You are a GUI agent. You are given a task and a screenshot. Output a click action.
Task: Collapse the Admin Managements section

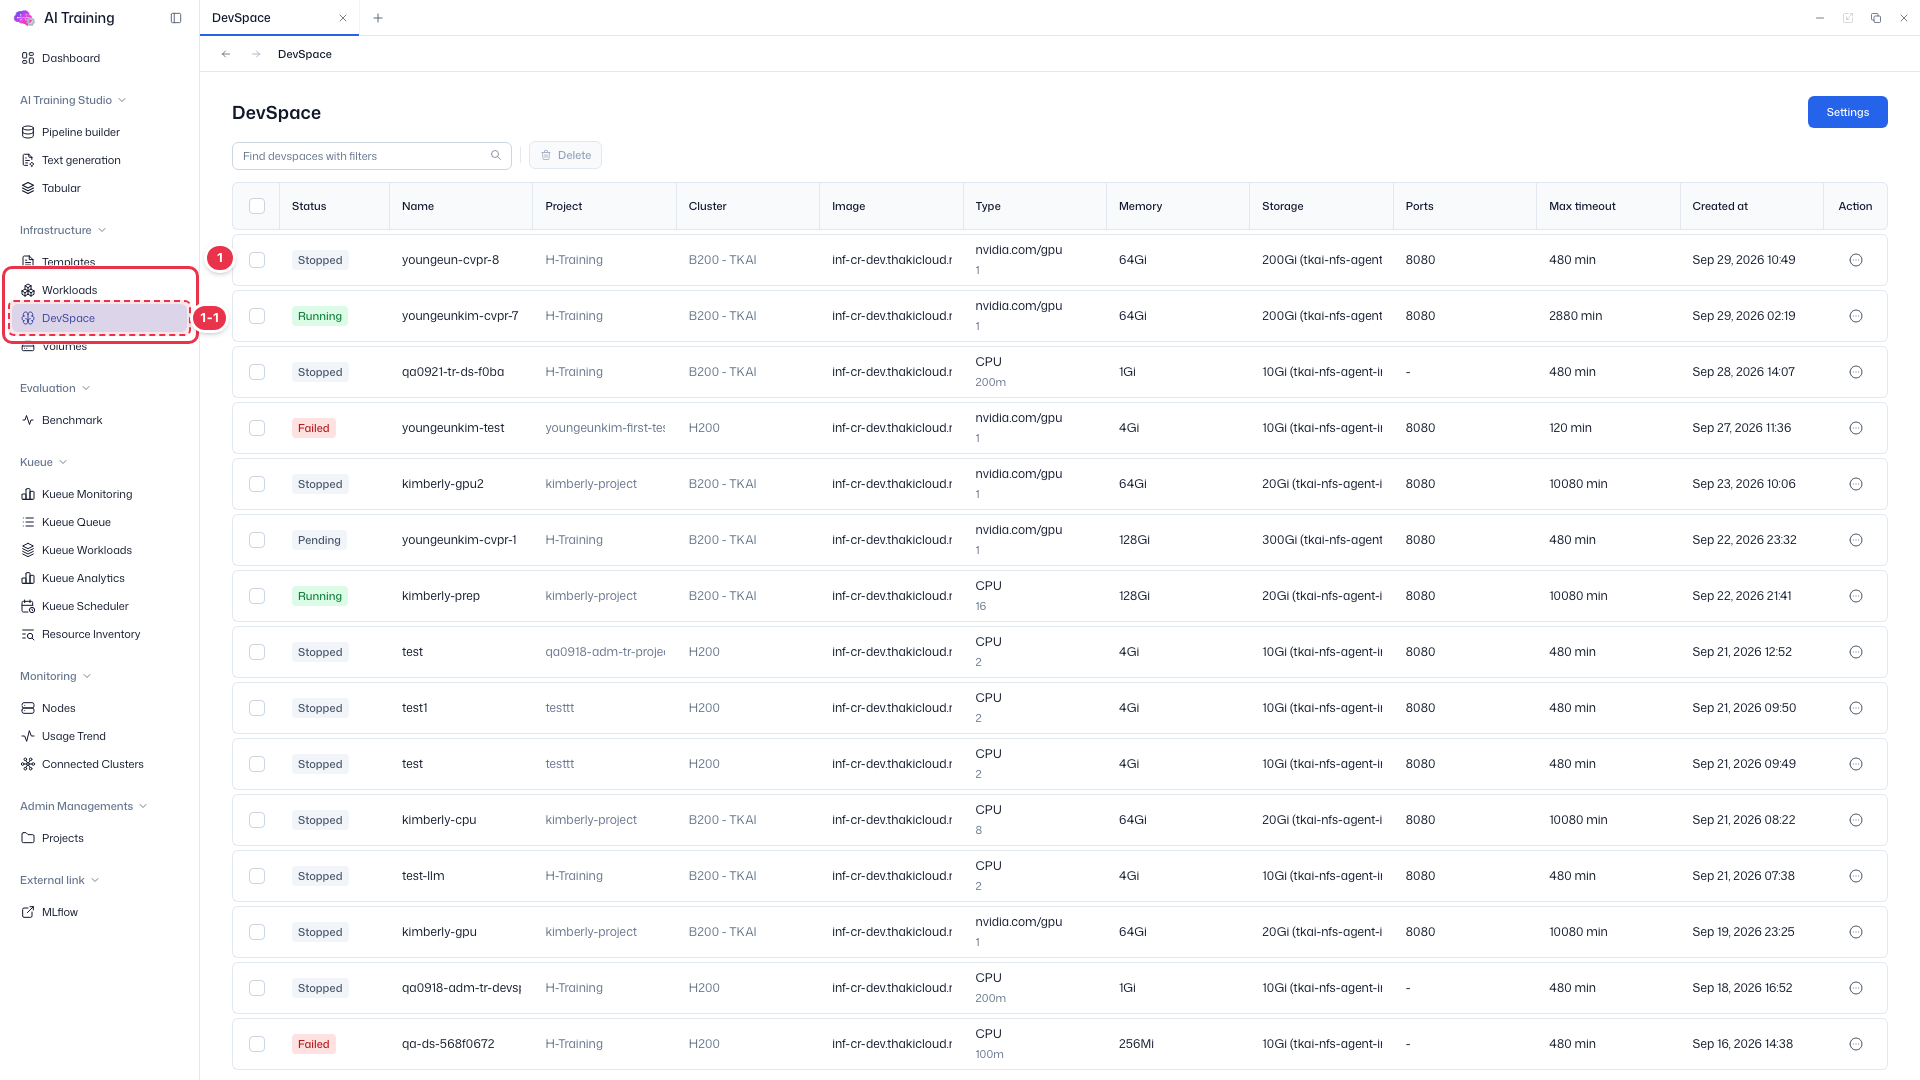[84, 806]
